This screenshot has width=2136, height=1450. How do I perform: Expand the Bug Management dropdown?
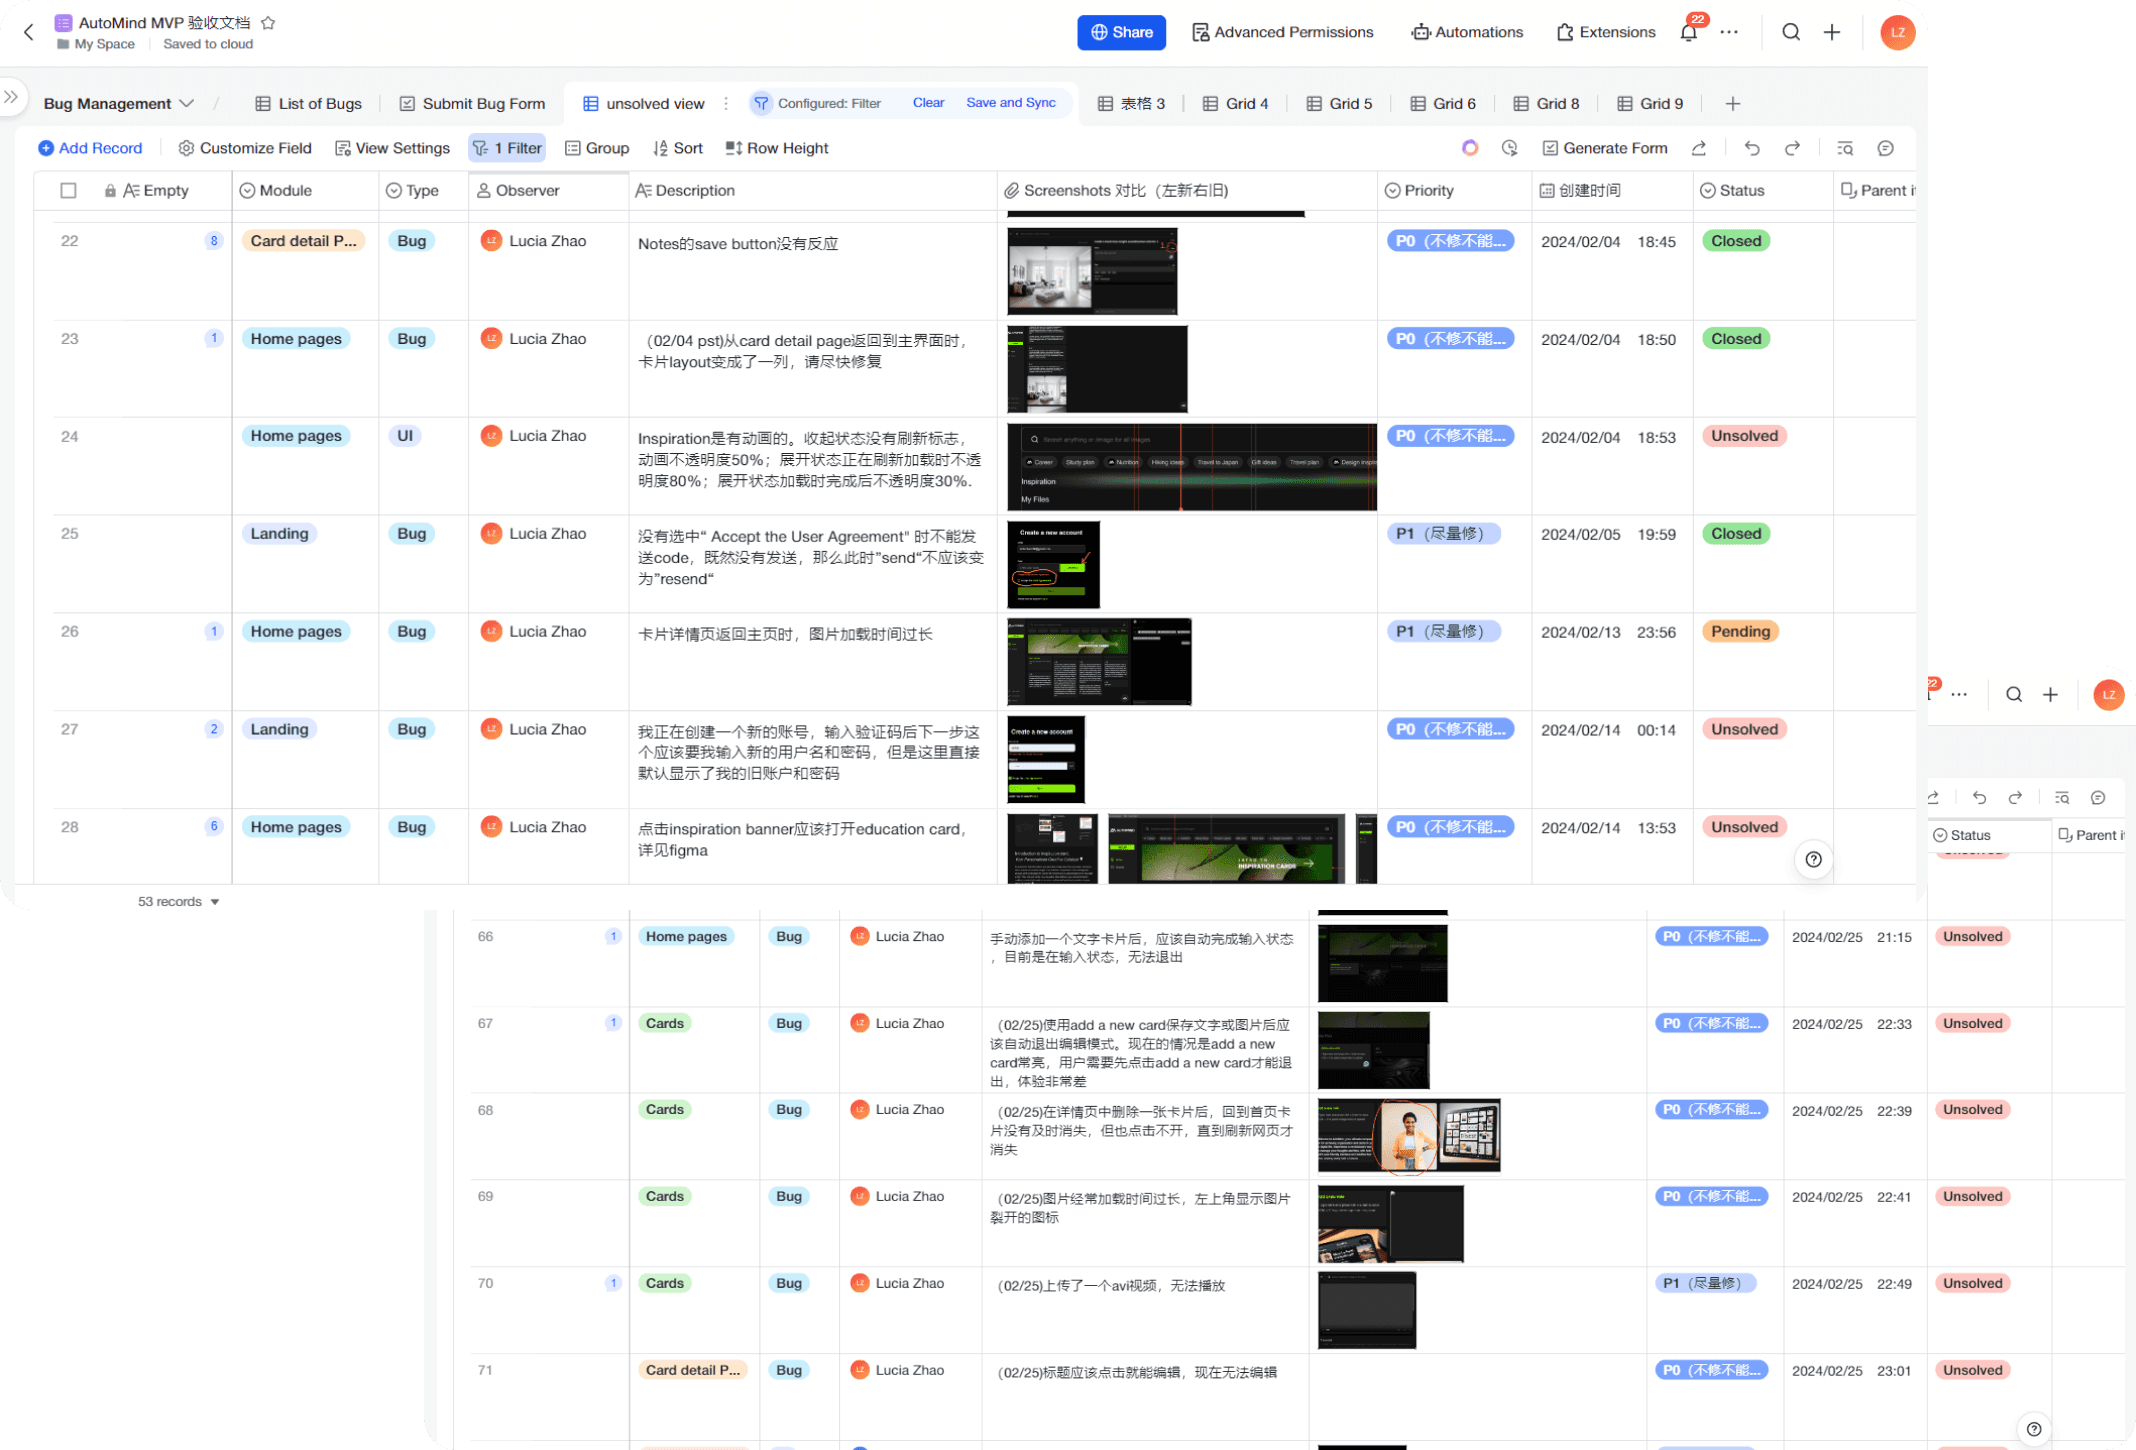(118, 104)
